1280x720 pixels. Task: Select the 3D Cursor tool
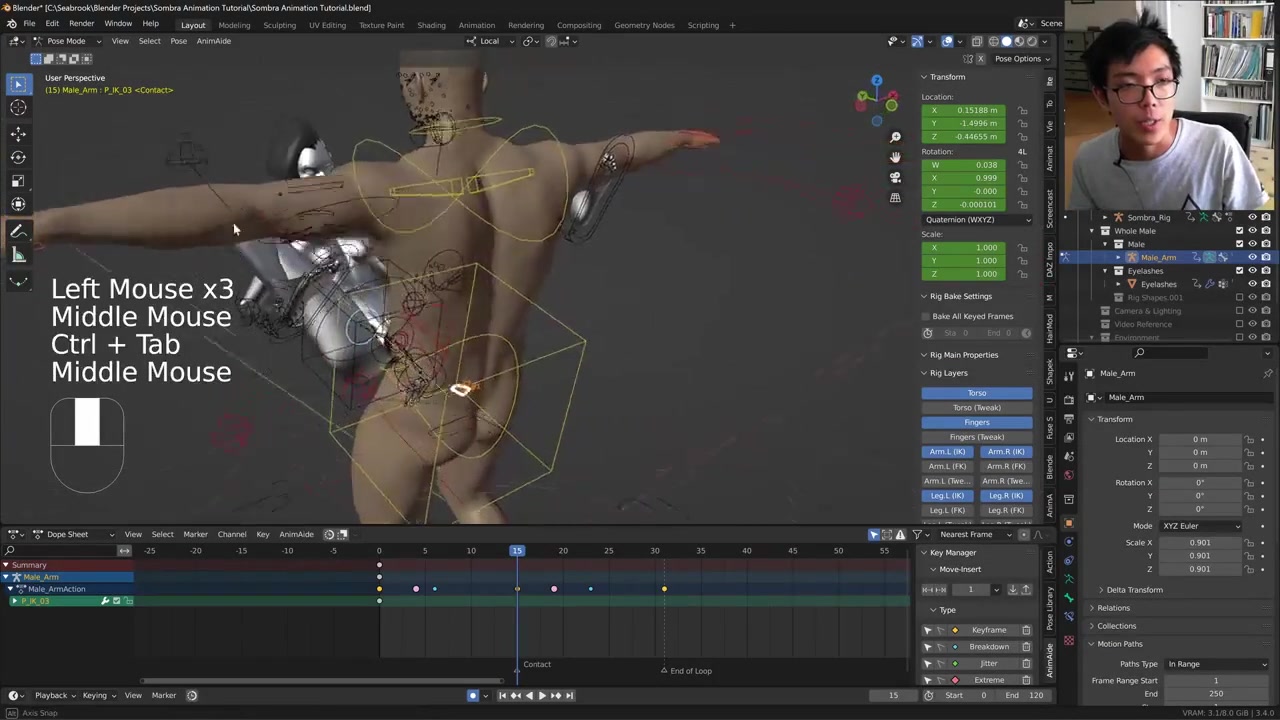[18, 108]
